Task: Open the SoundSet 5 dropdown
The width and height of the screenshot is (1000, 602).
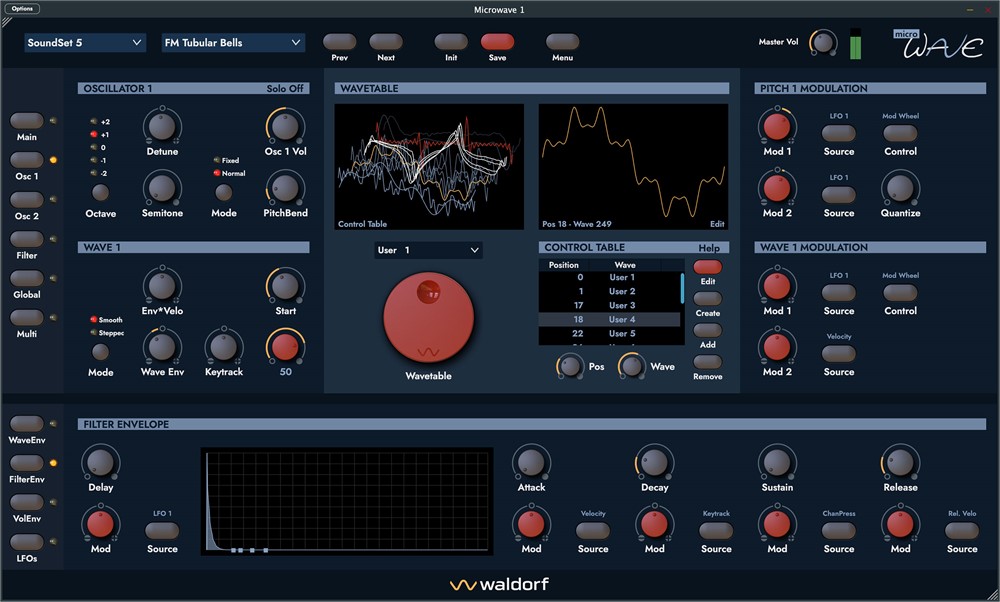Action: pos(86,43)
